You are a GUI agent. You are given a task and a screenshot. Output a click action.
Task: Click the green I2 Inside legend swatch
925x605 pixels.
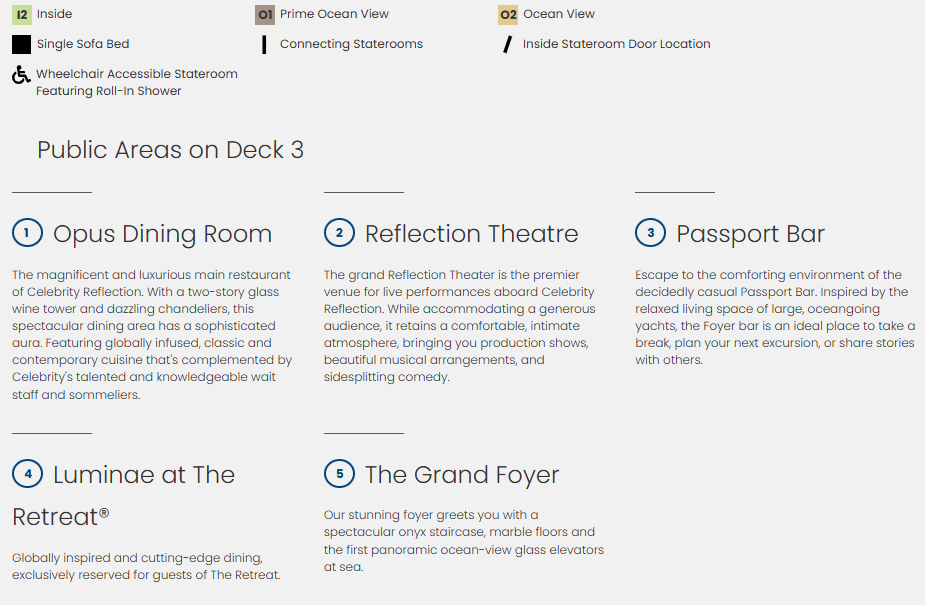[x=22, y=15]
